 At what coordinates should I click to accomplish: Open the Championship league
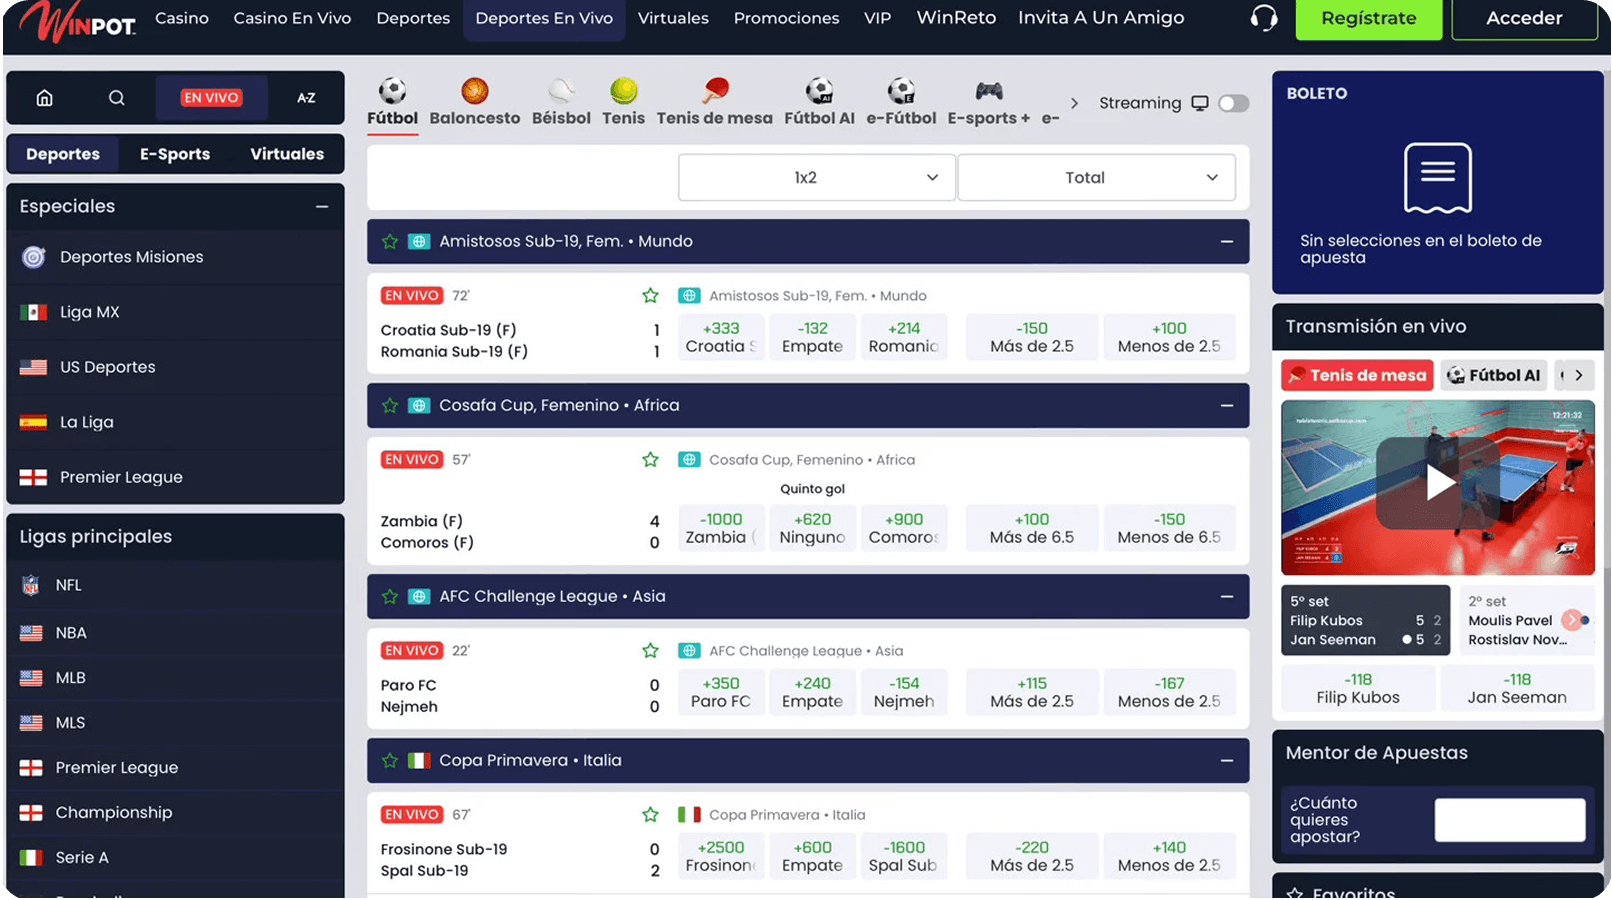pyautogui.click(x=114, y=813)
